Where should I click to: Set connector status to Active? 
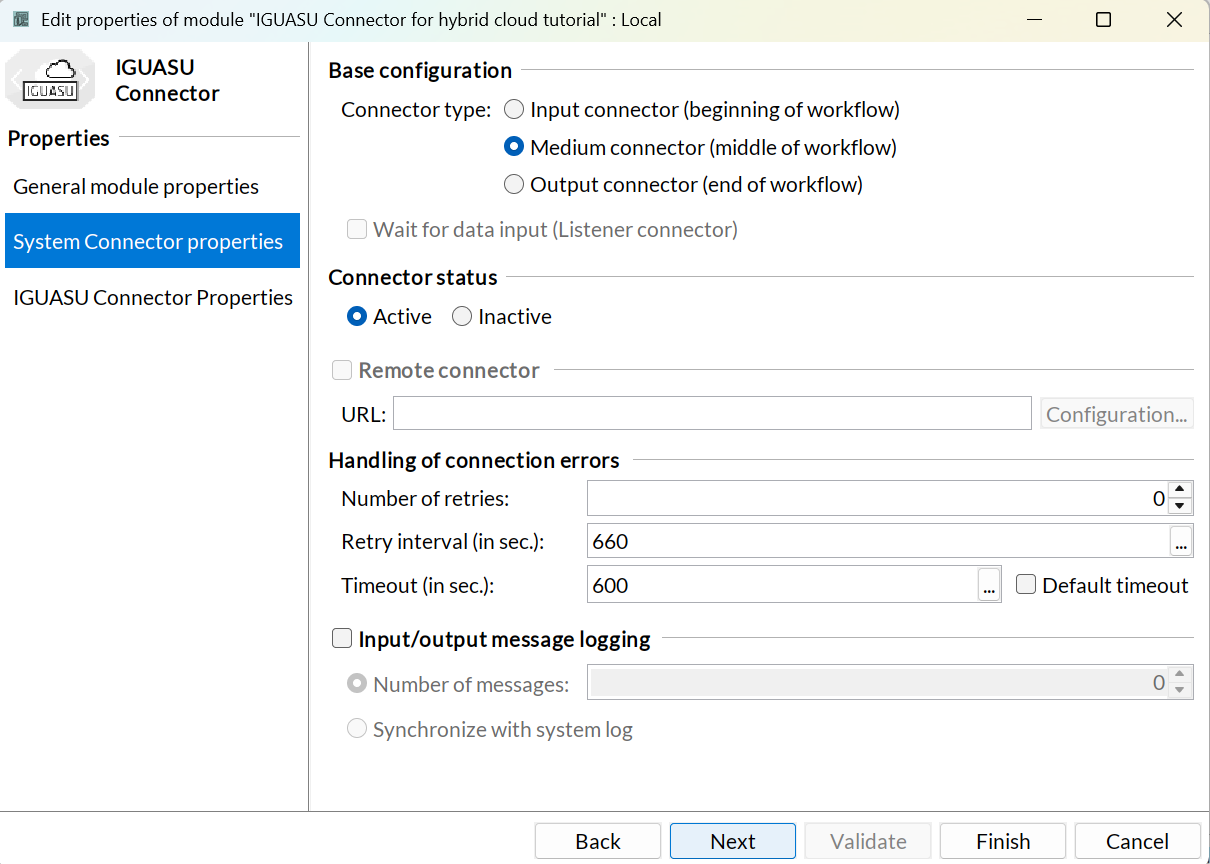(x=357, y=316)
